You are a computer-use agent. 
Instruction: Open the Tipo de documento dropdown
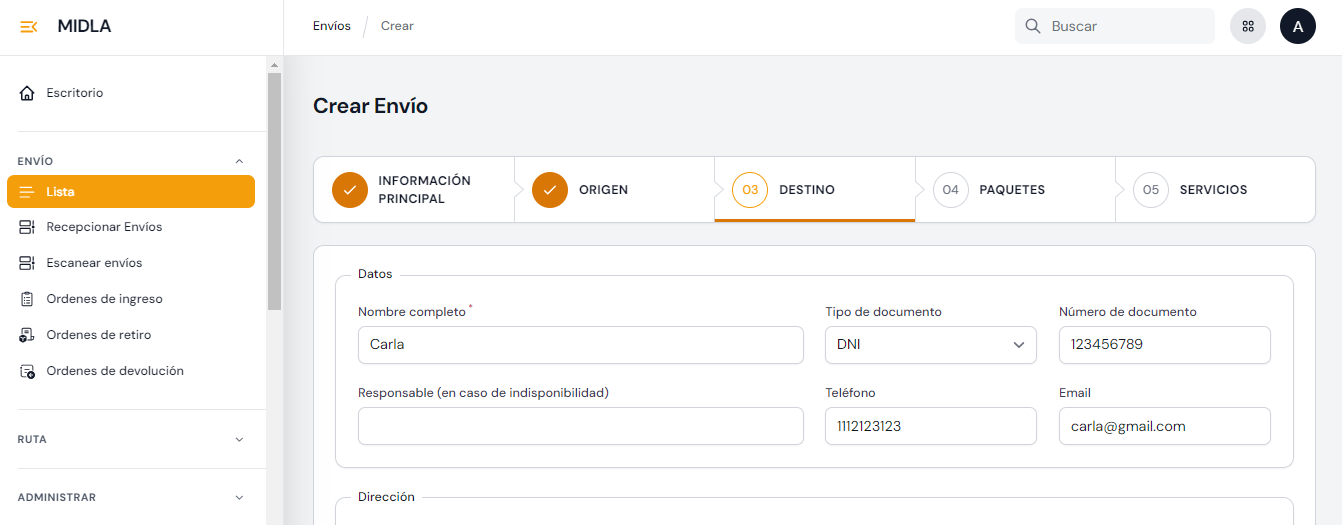[x=930, y=345]
